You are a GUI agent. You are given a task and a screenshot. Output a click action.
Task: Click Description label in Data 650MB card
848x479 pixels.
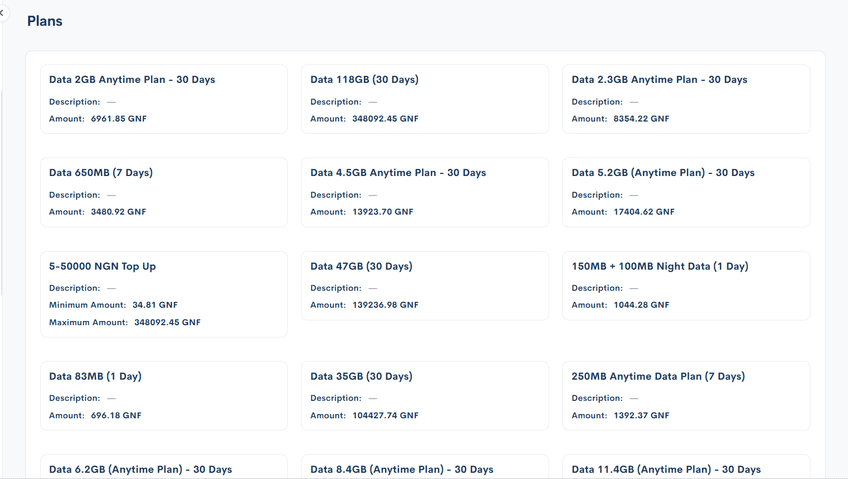click(75, 195)
